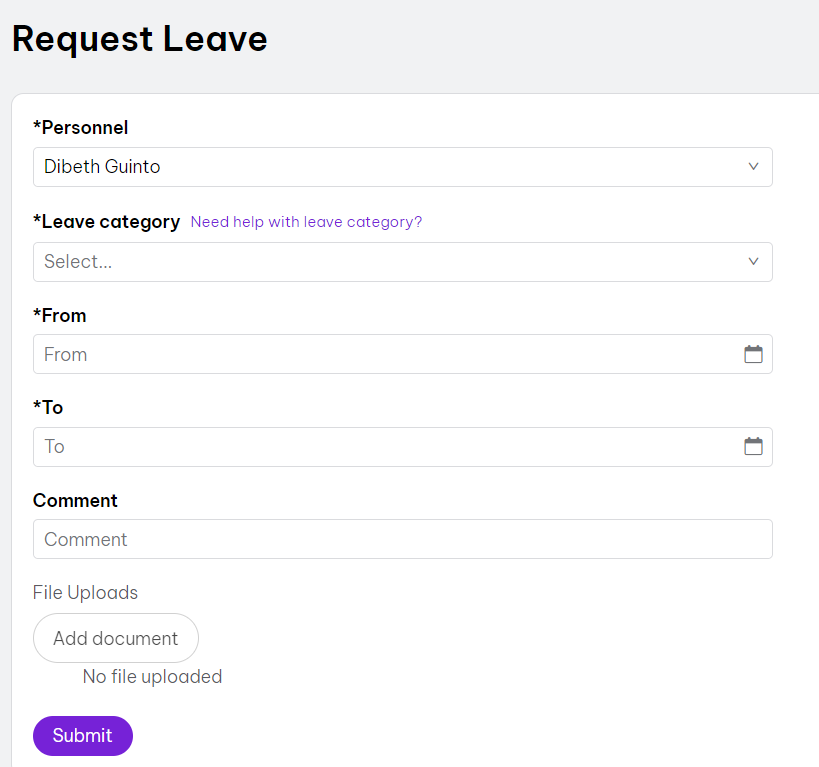Click the Leave category field label
This screenshot has height=767, width=819.
click(x=106, y=221)
